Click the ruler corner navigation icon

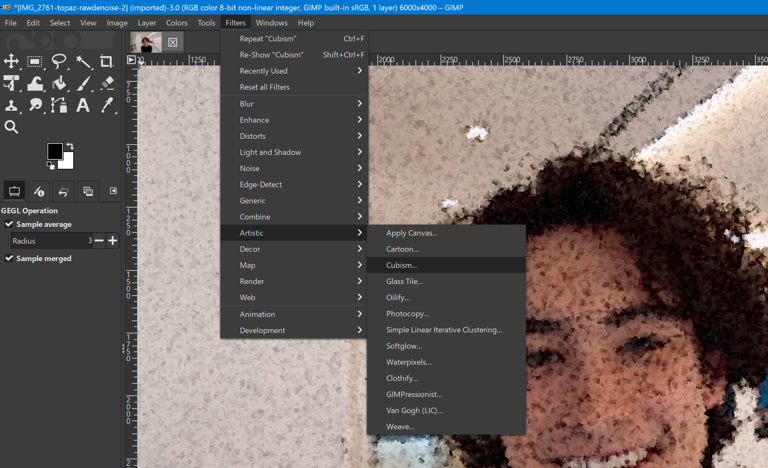click(x=131, y=60)
